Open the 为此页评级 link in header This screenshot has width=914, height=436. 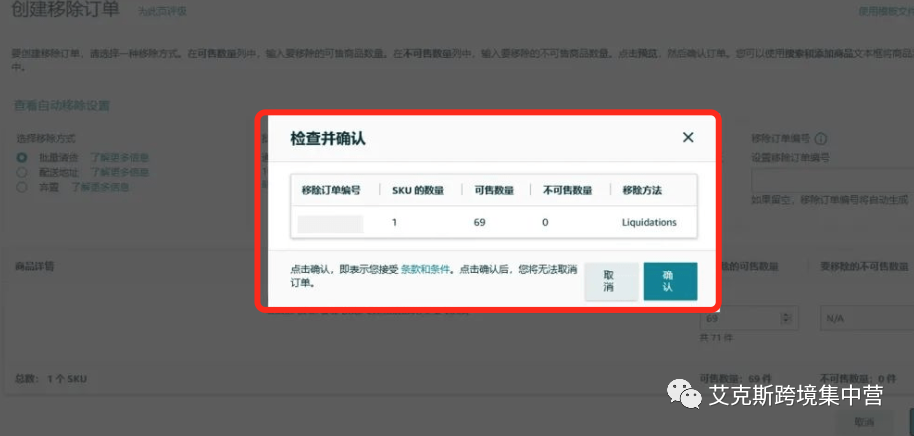click(163, 11)
